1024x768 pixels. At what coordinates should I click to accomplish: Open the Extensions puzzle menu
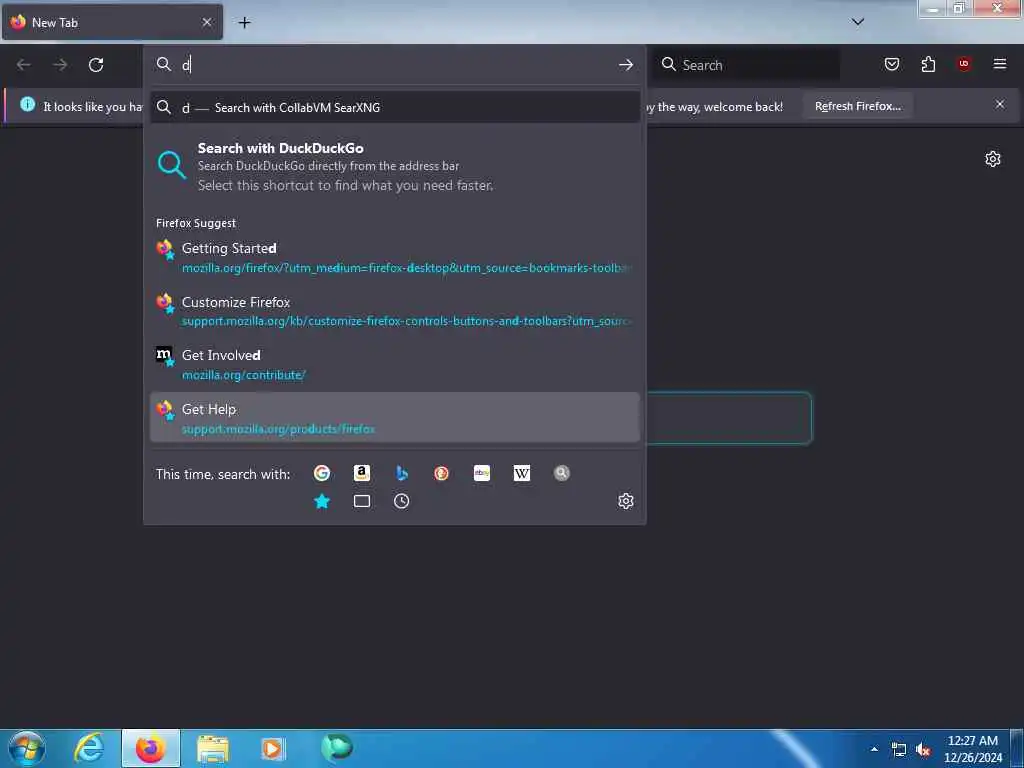928,64
